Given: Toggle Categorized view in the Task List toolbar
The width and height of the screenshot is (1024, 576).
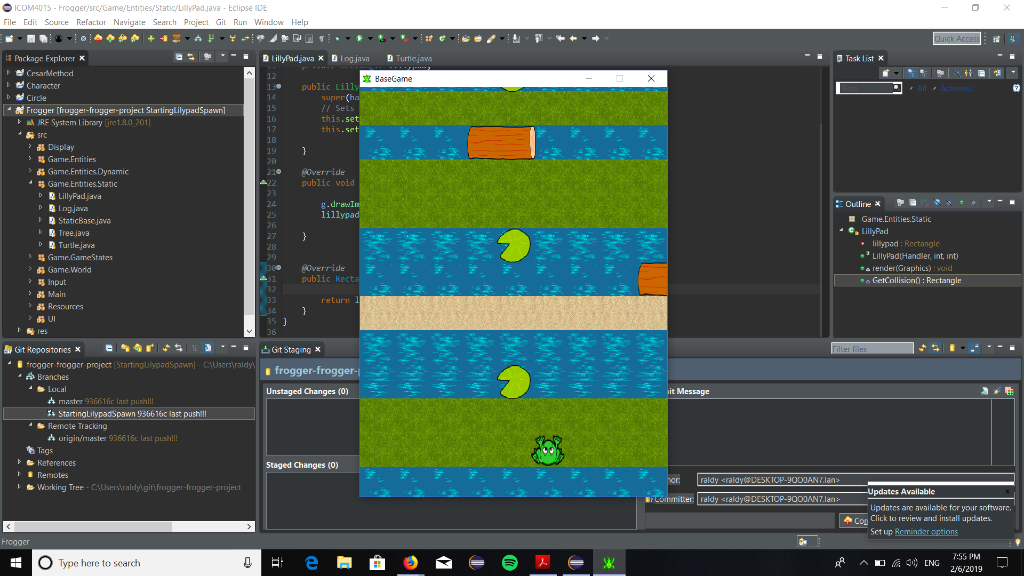Looking at the screenshot, I should [912, 73].
